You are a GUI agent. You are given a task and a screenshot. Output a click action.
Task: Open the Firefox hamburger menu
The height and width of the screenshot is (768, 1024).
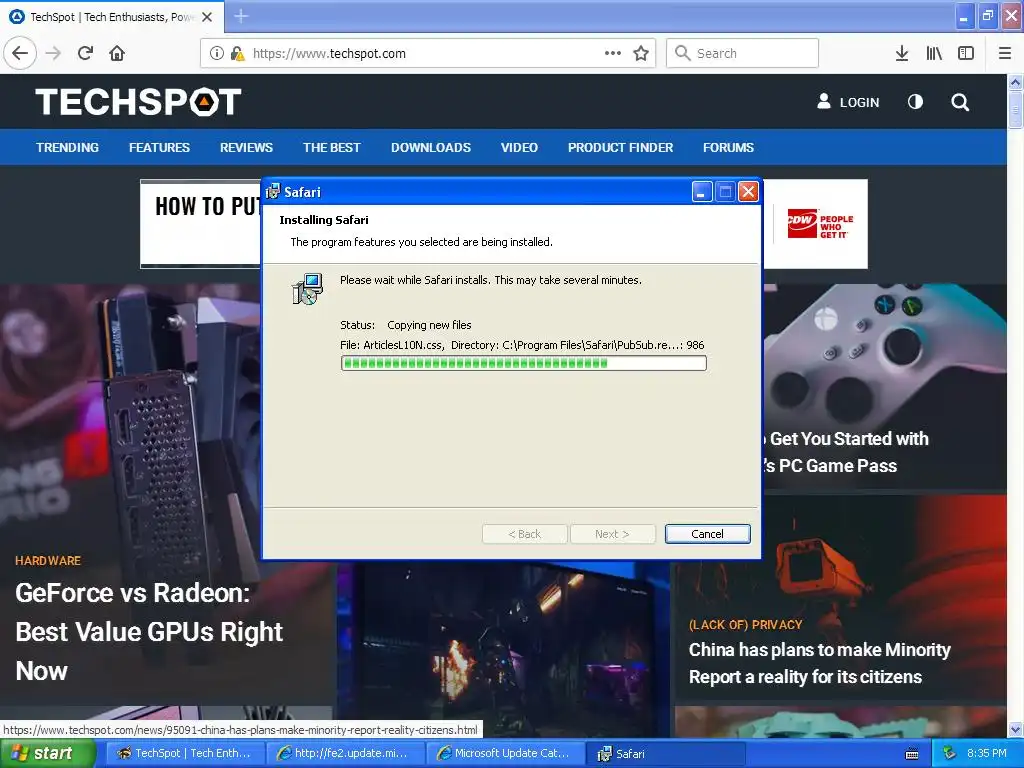(x=1004, y=53)
